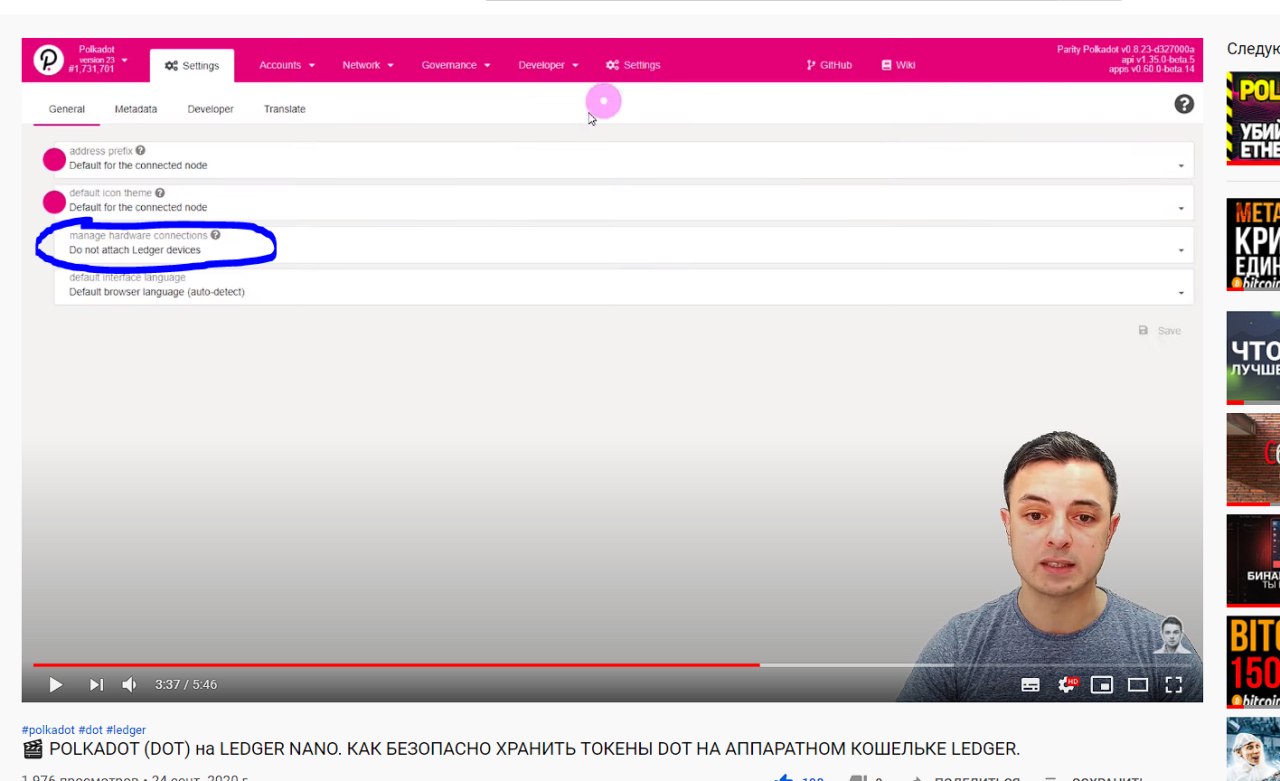Open Polkadot chain selector dropdown

click(x=99, y=60)
